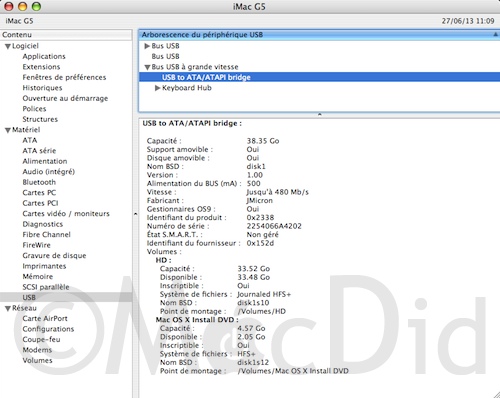Open Applications in sidebar

(x=44, y=56)
